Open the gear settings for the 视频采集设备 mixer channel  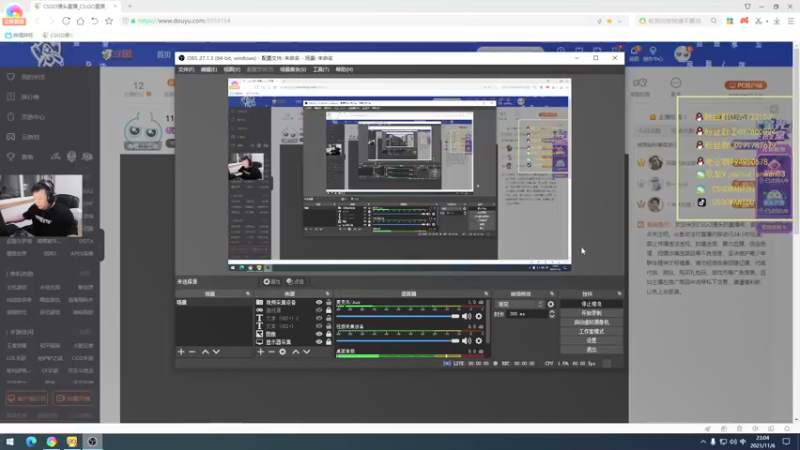[479, 341]
